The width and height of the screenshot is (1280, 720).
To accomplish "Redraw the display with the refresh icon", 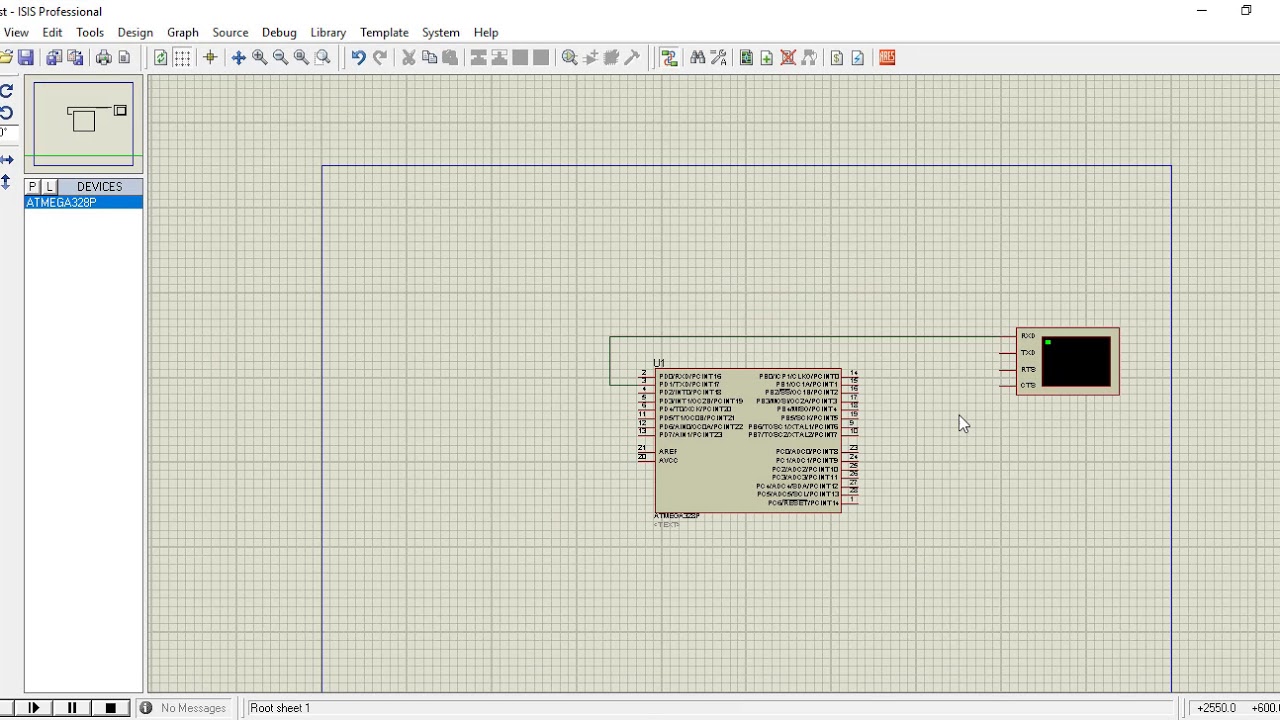I will tap(160, 58).
